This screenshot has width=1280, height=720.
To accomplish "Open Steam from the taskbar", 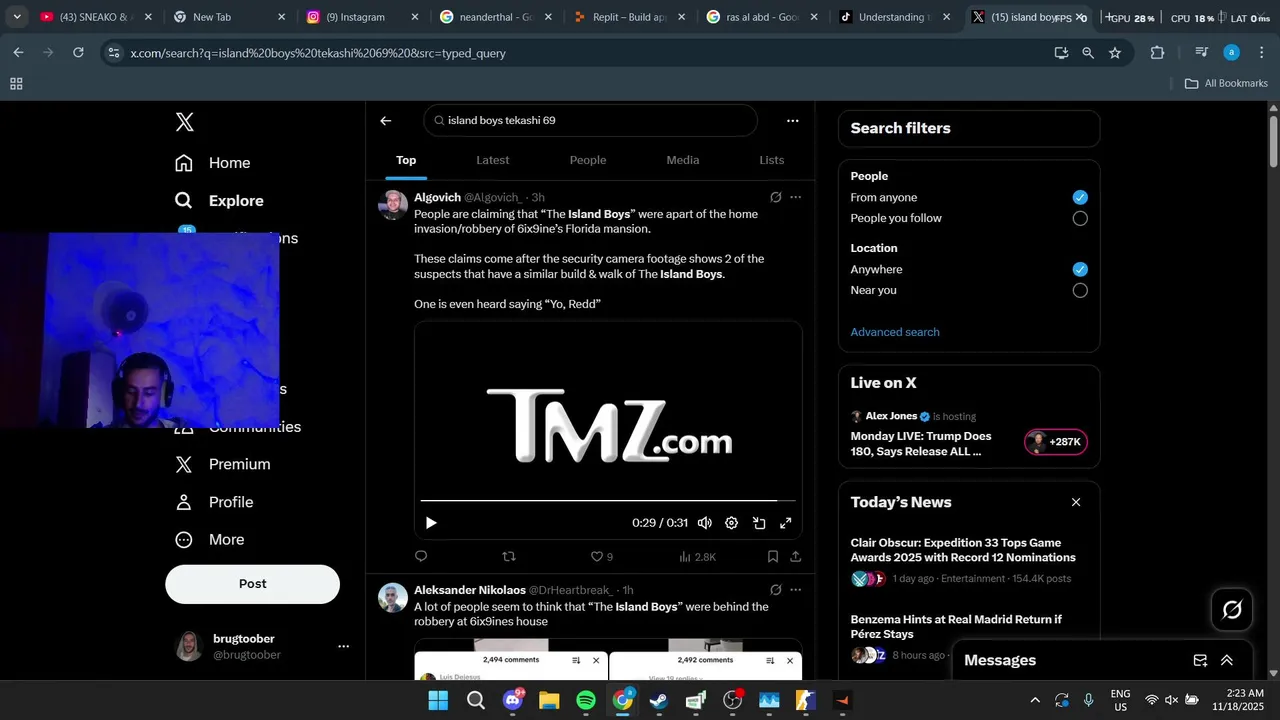I will [x=659, y=700].
